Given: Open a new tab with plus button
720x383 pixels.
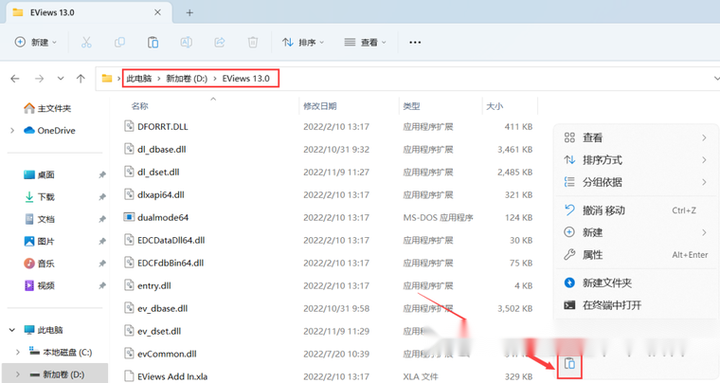Looking at the screenshot, I should point(190,13).
